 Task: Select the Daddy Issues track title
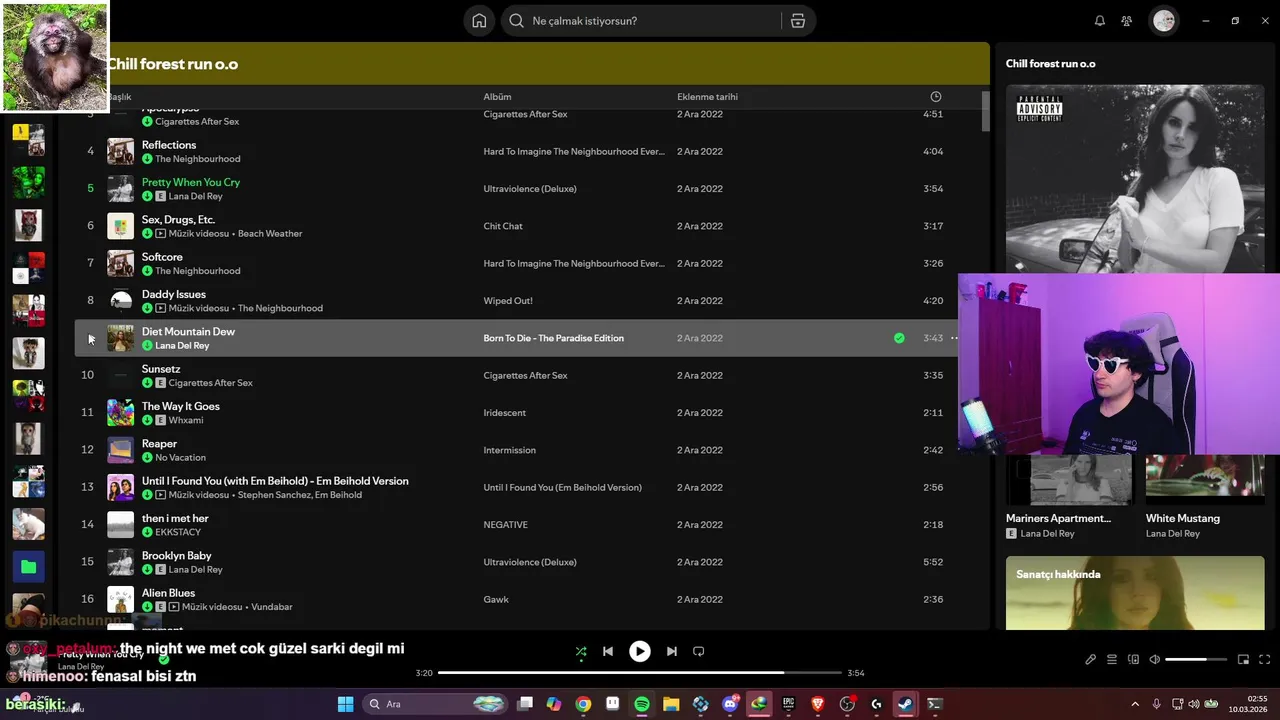click(174, 294)
